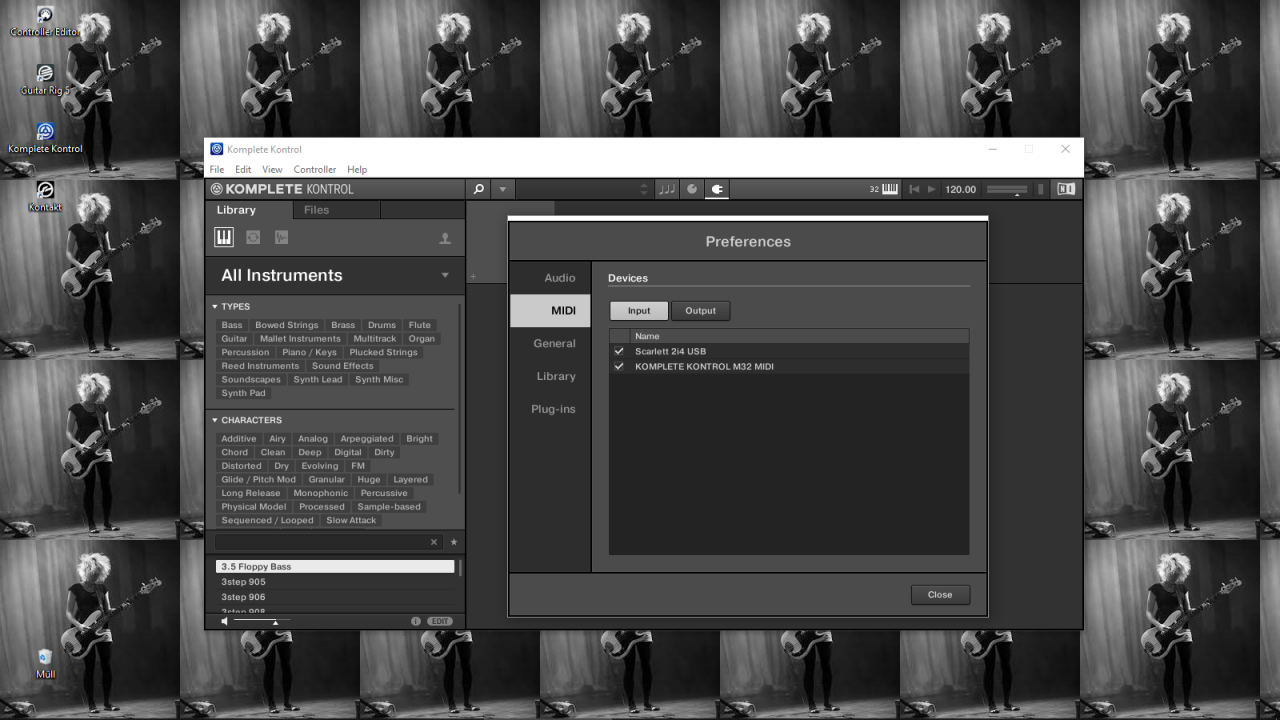Open the Help menu

pos(357,169)
